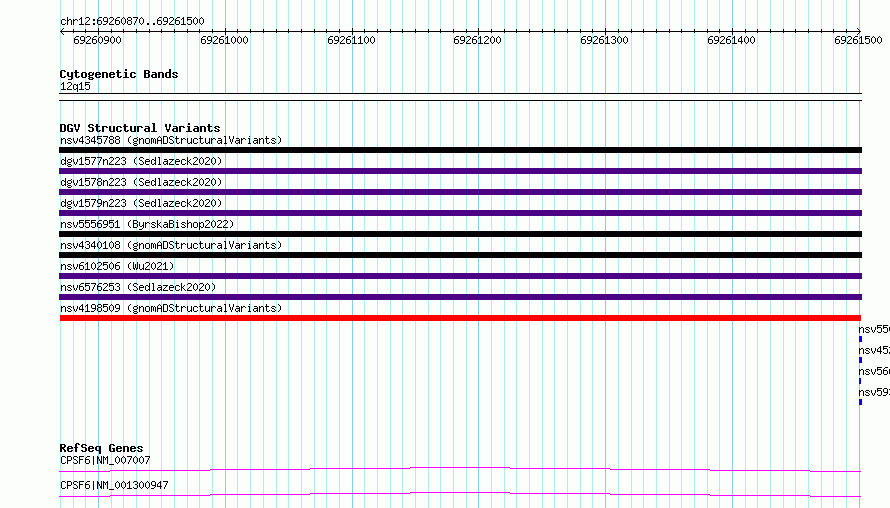This screenshot has height=508, width=890.
Task: Open variant nsv6102506 (Wu2021) label
Action: (117, 266)
